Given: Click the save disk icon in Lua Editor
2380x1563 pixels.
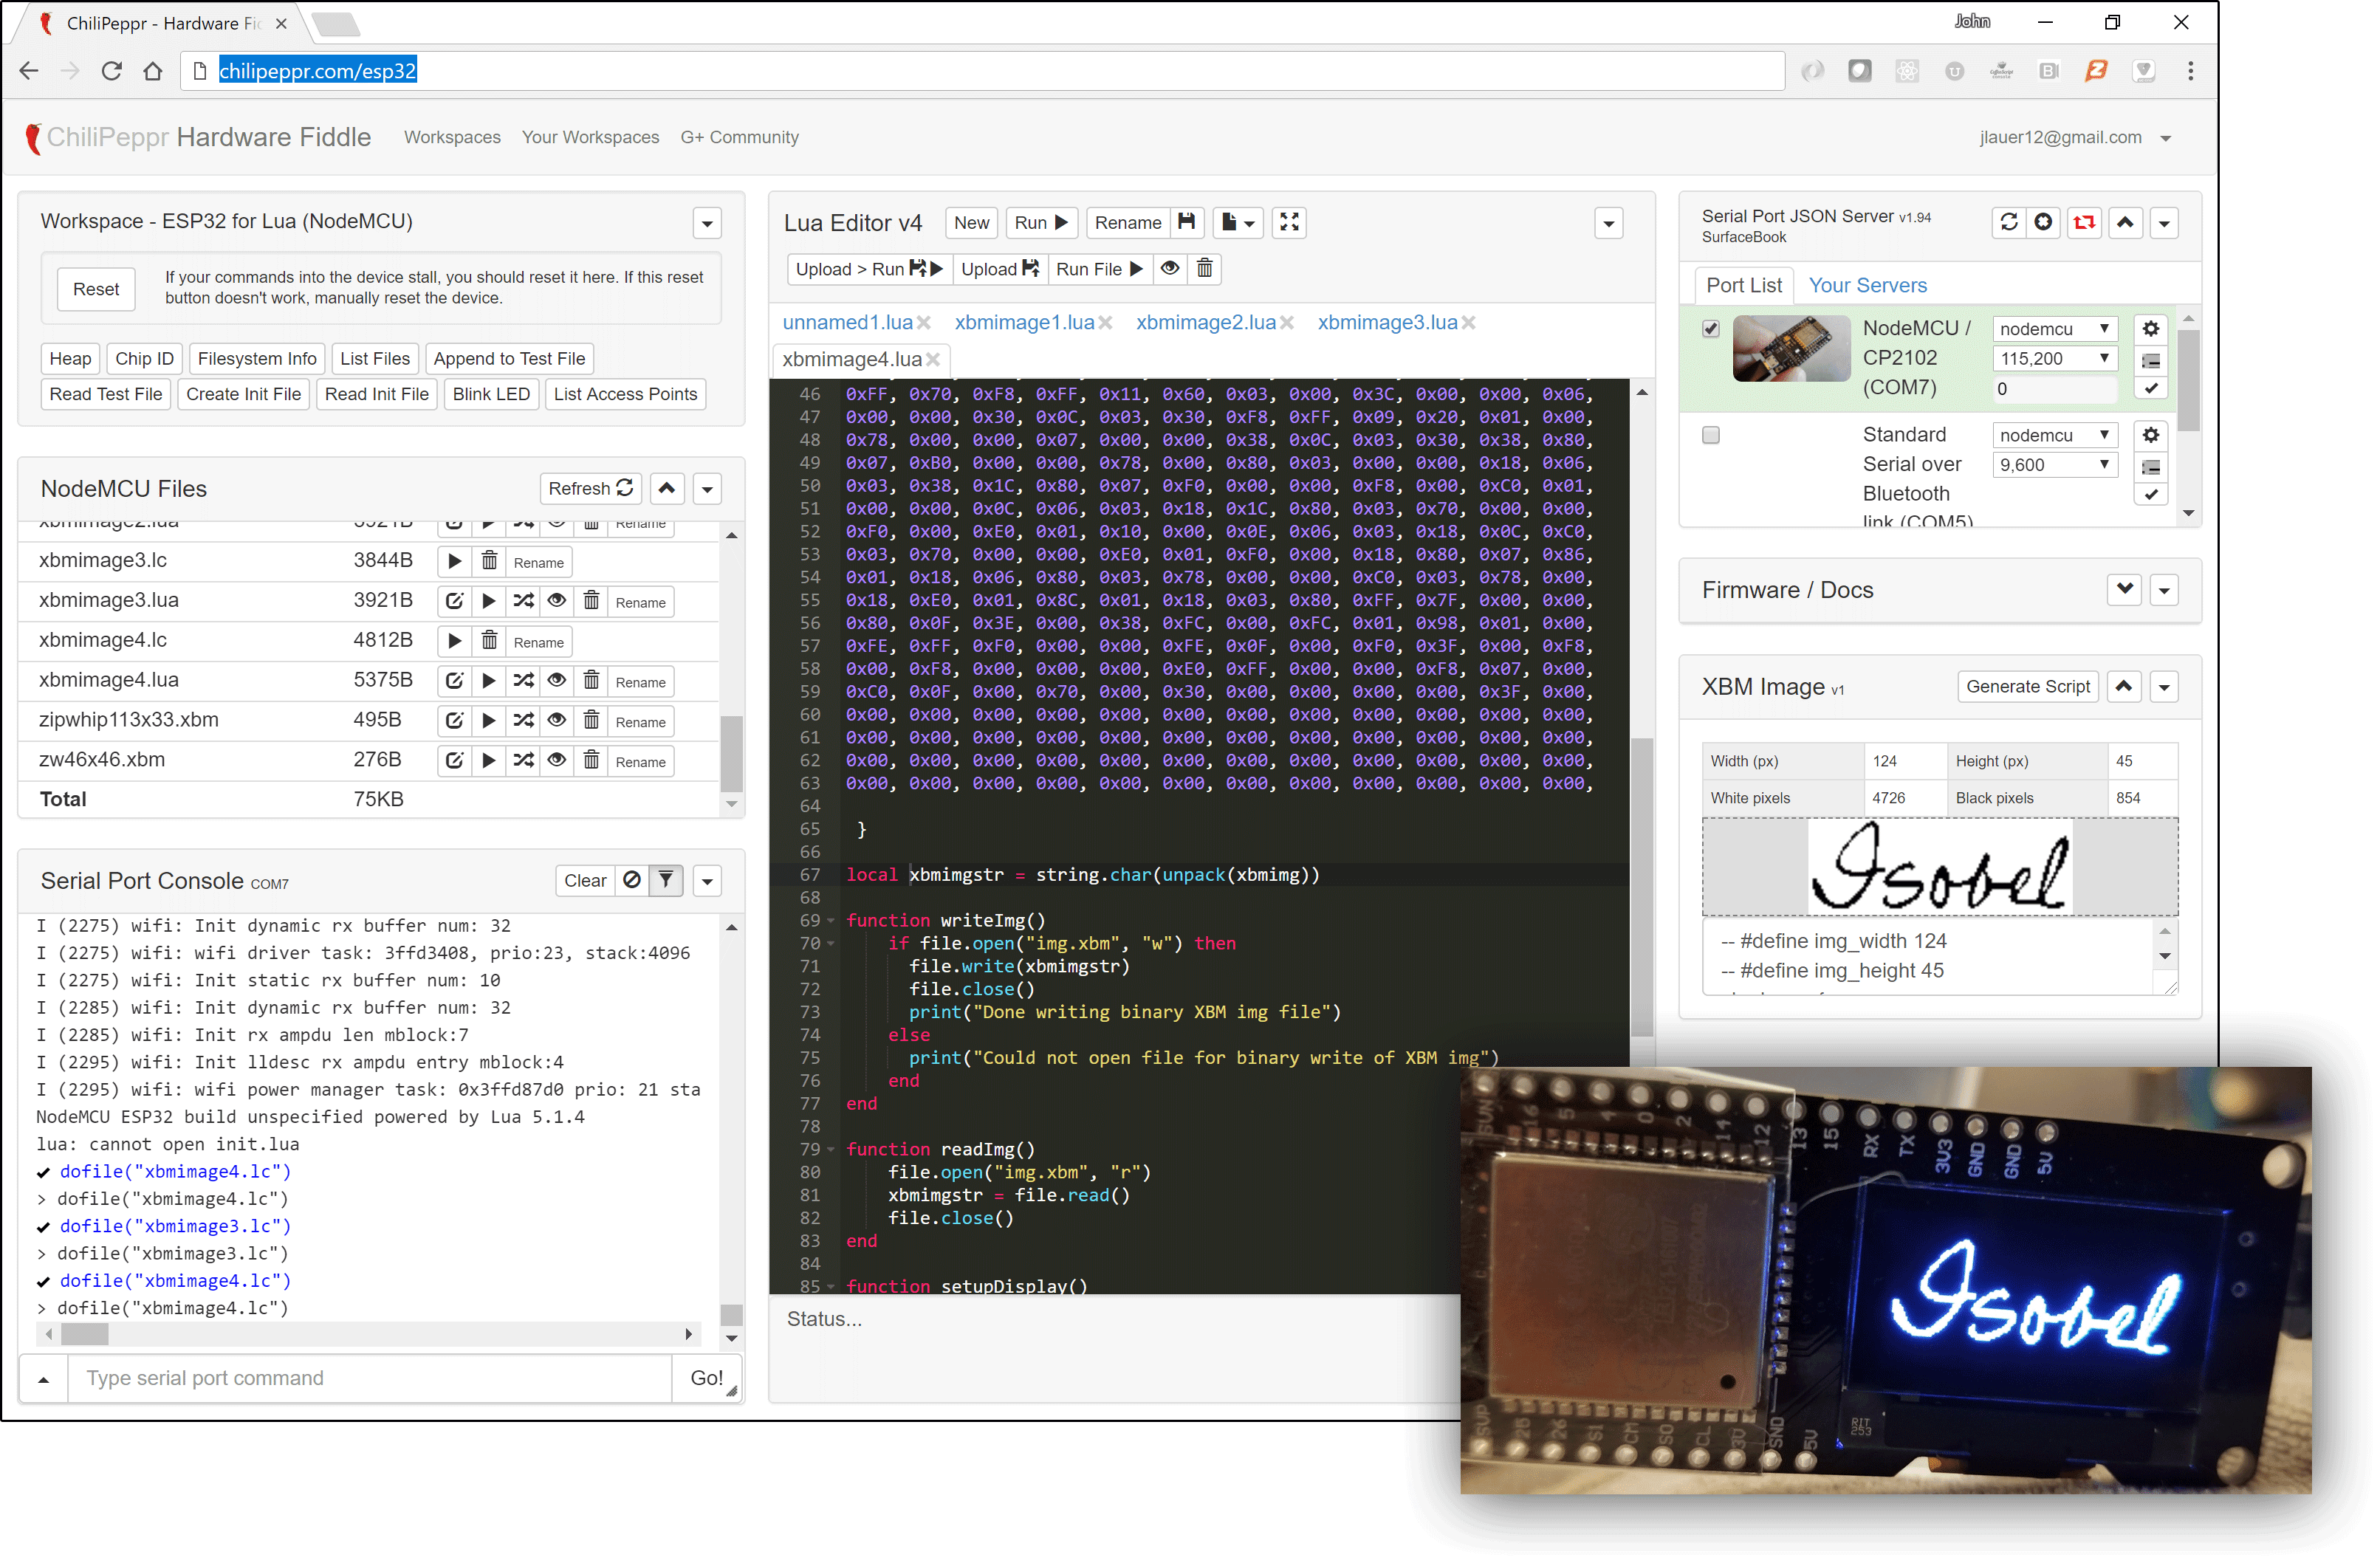Looking at the screenshot, I should point(1186,222).
